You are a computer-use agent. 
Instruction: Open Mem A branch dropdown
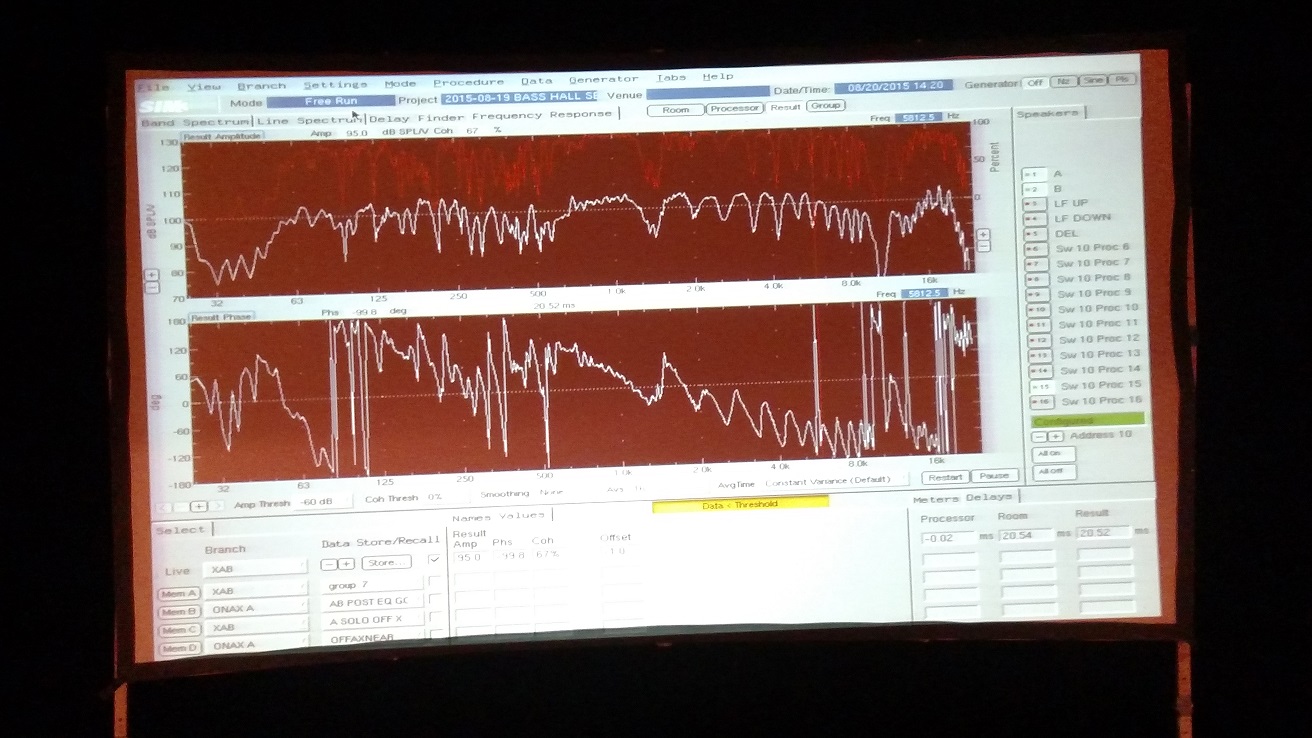[x=257, y=591]
